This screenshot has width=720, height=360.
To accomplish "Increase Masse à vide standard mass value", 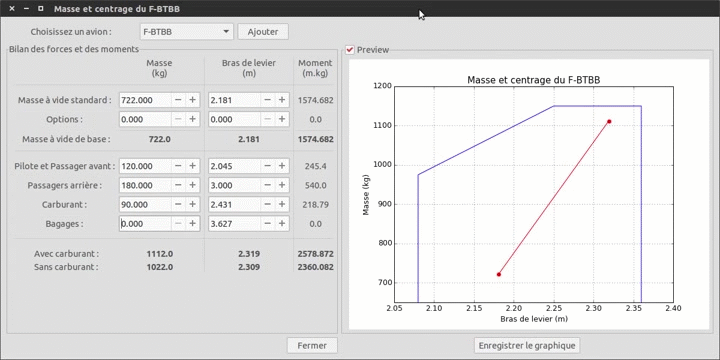I will 192,100.
